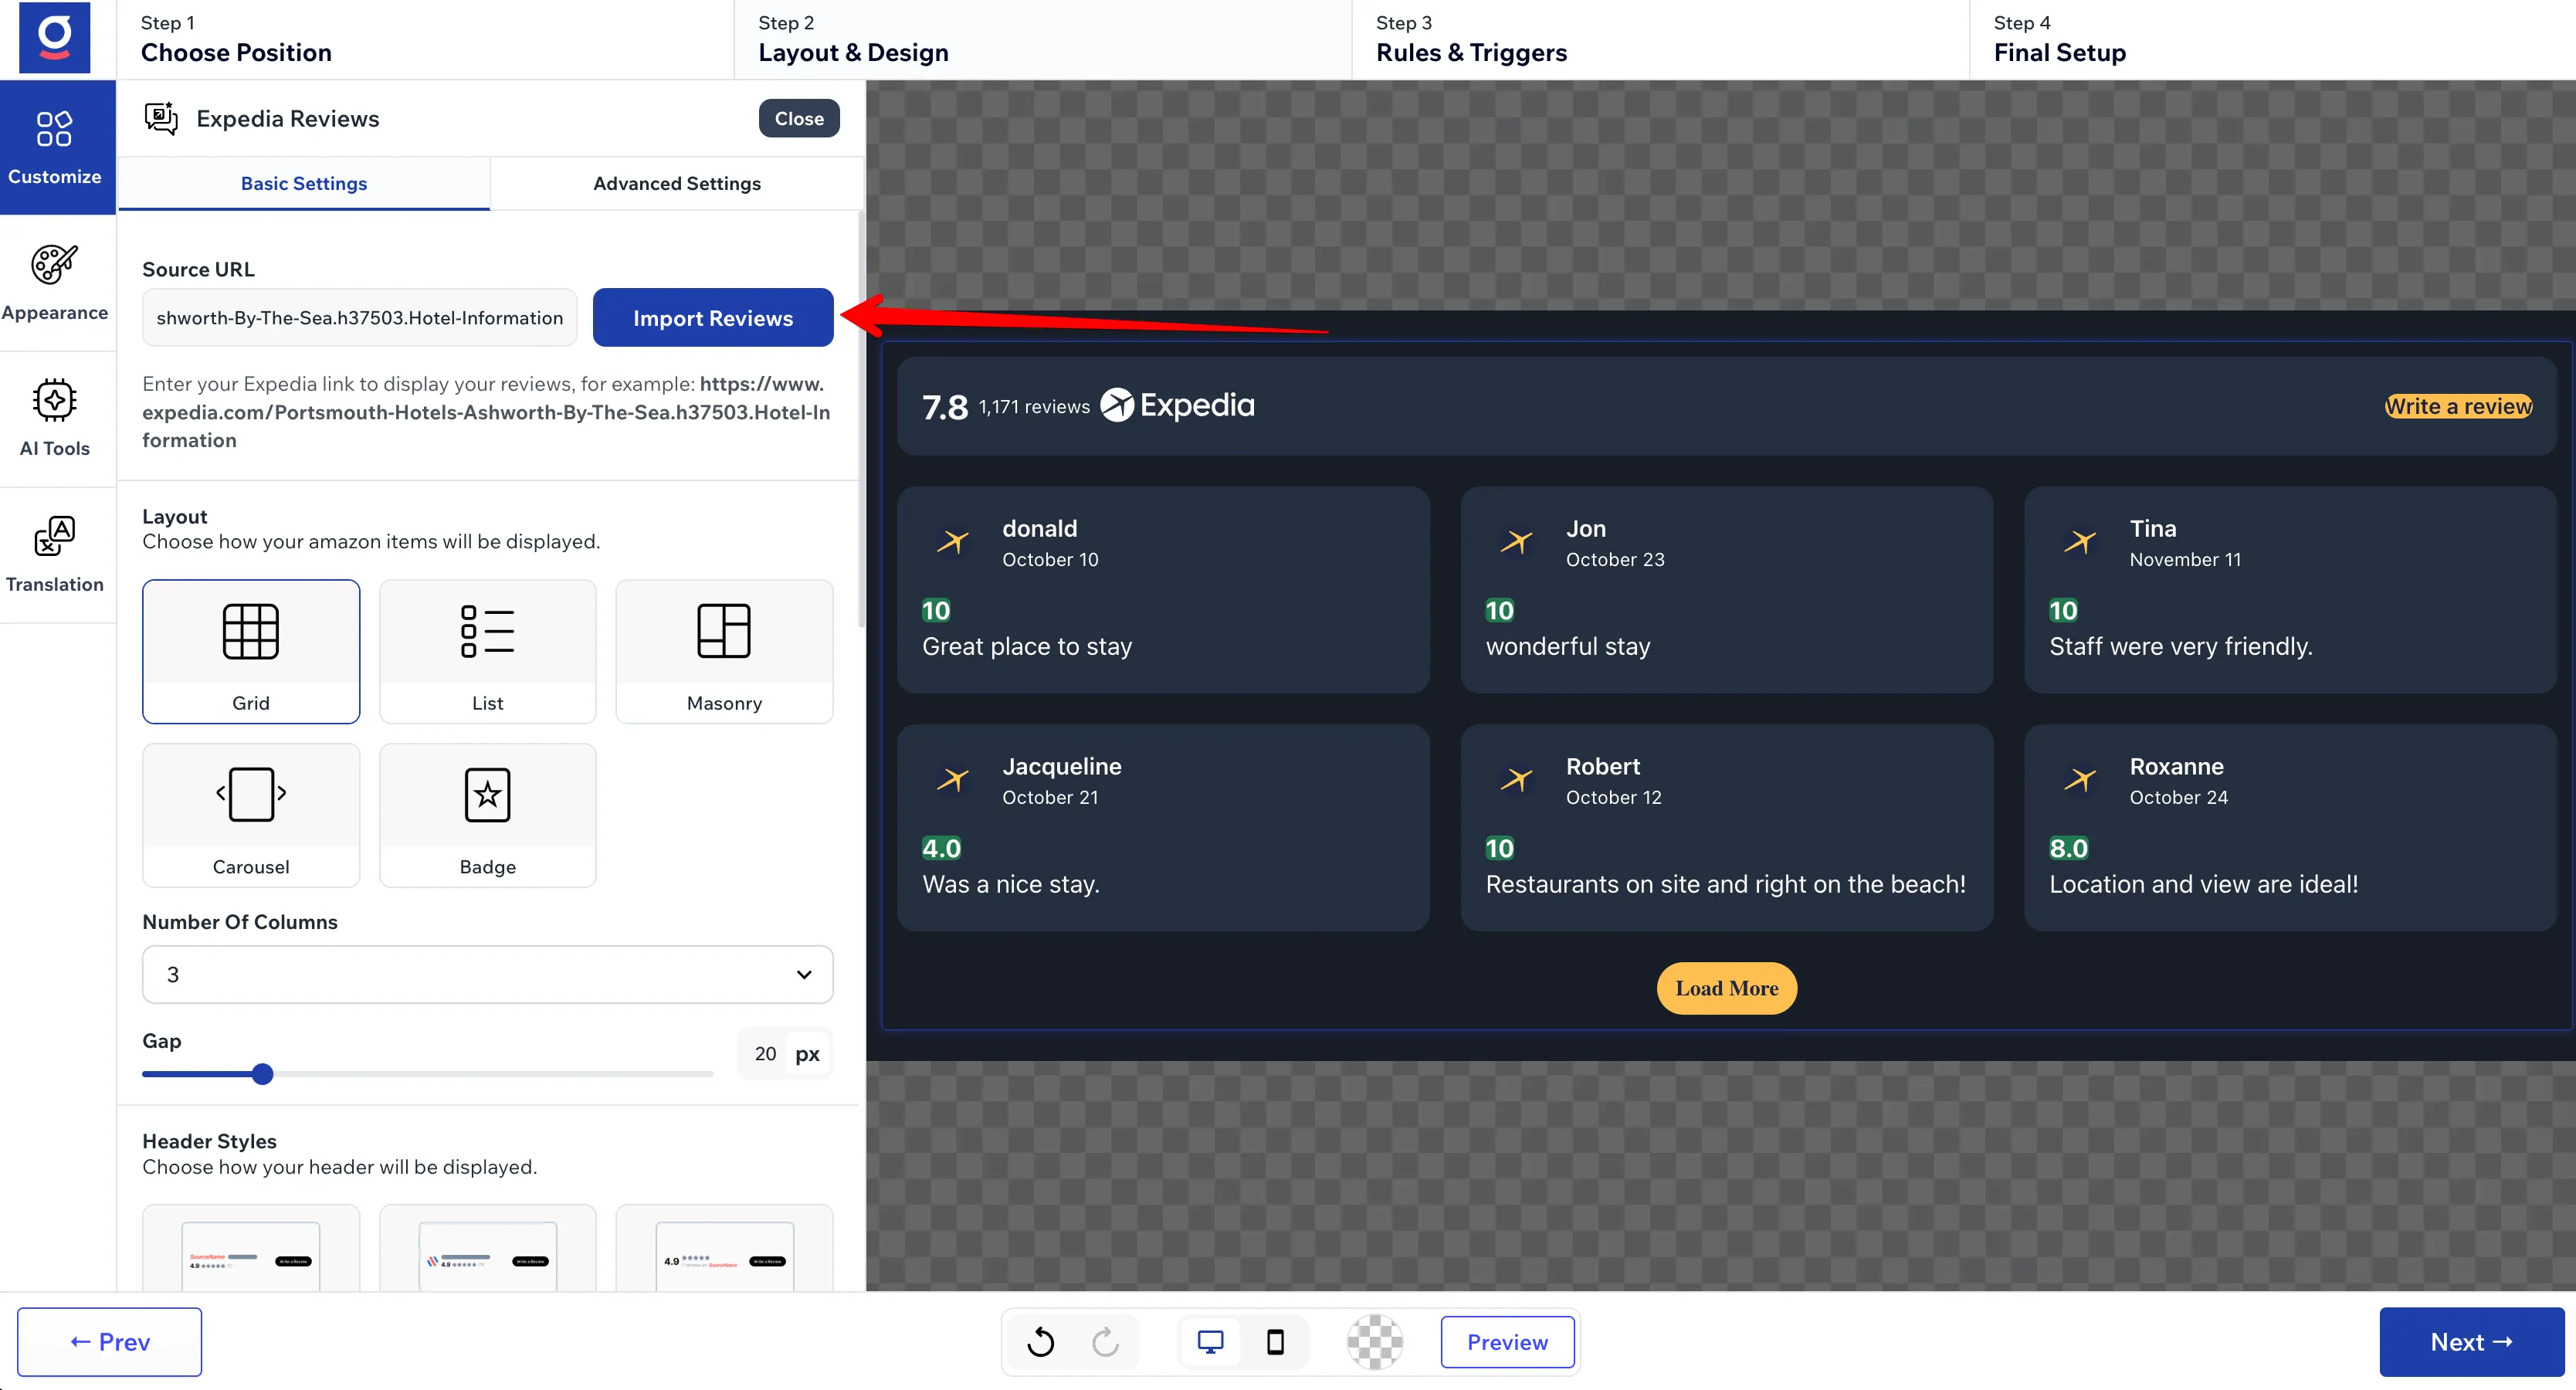
Task: Click the 'November 11' date on Tina's review
Action: point(2185,560)
